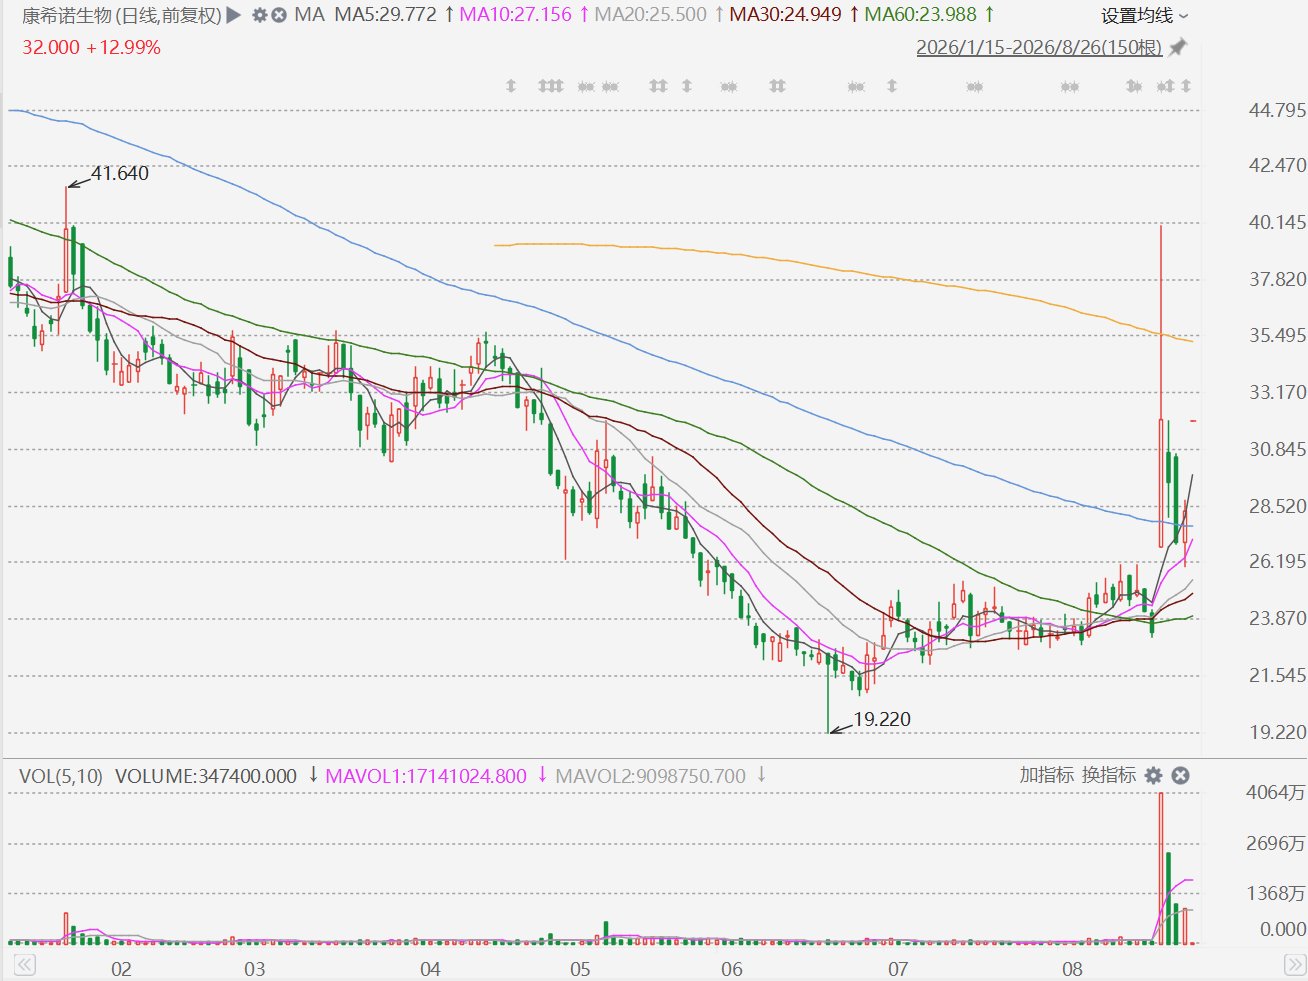Jump to later chart data with double-right arrow

click(x=1294, y=965)
